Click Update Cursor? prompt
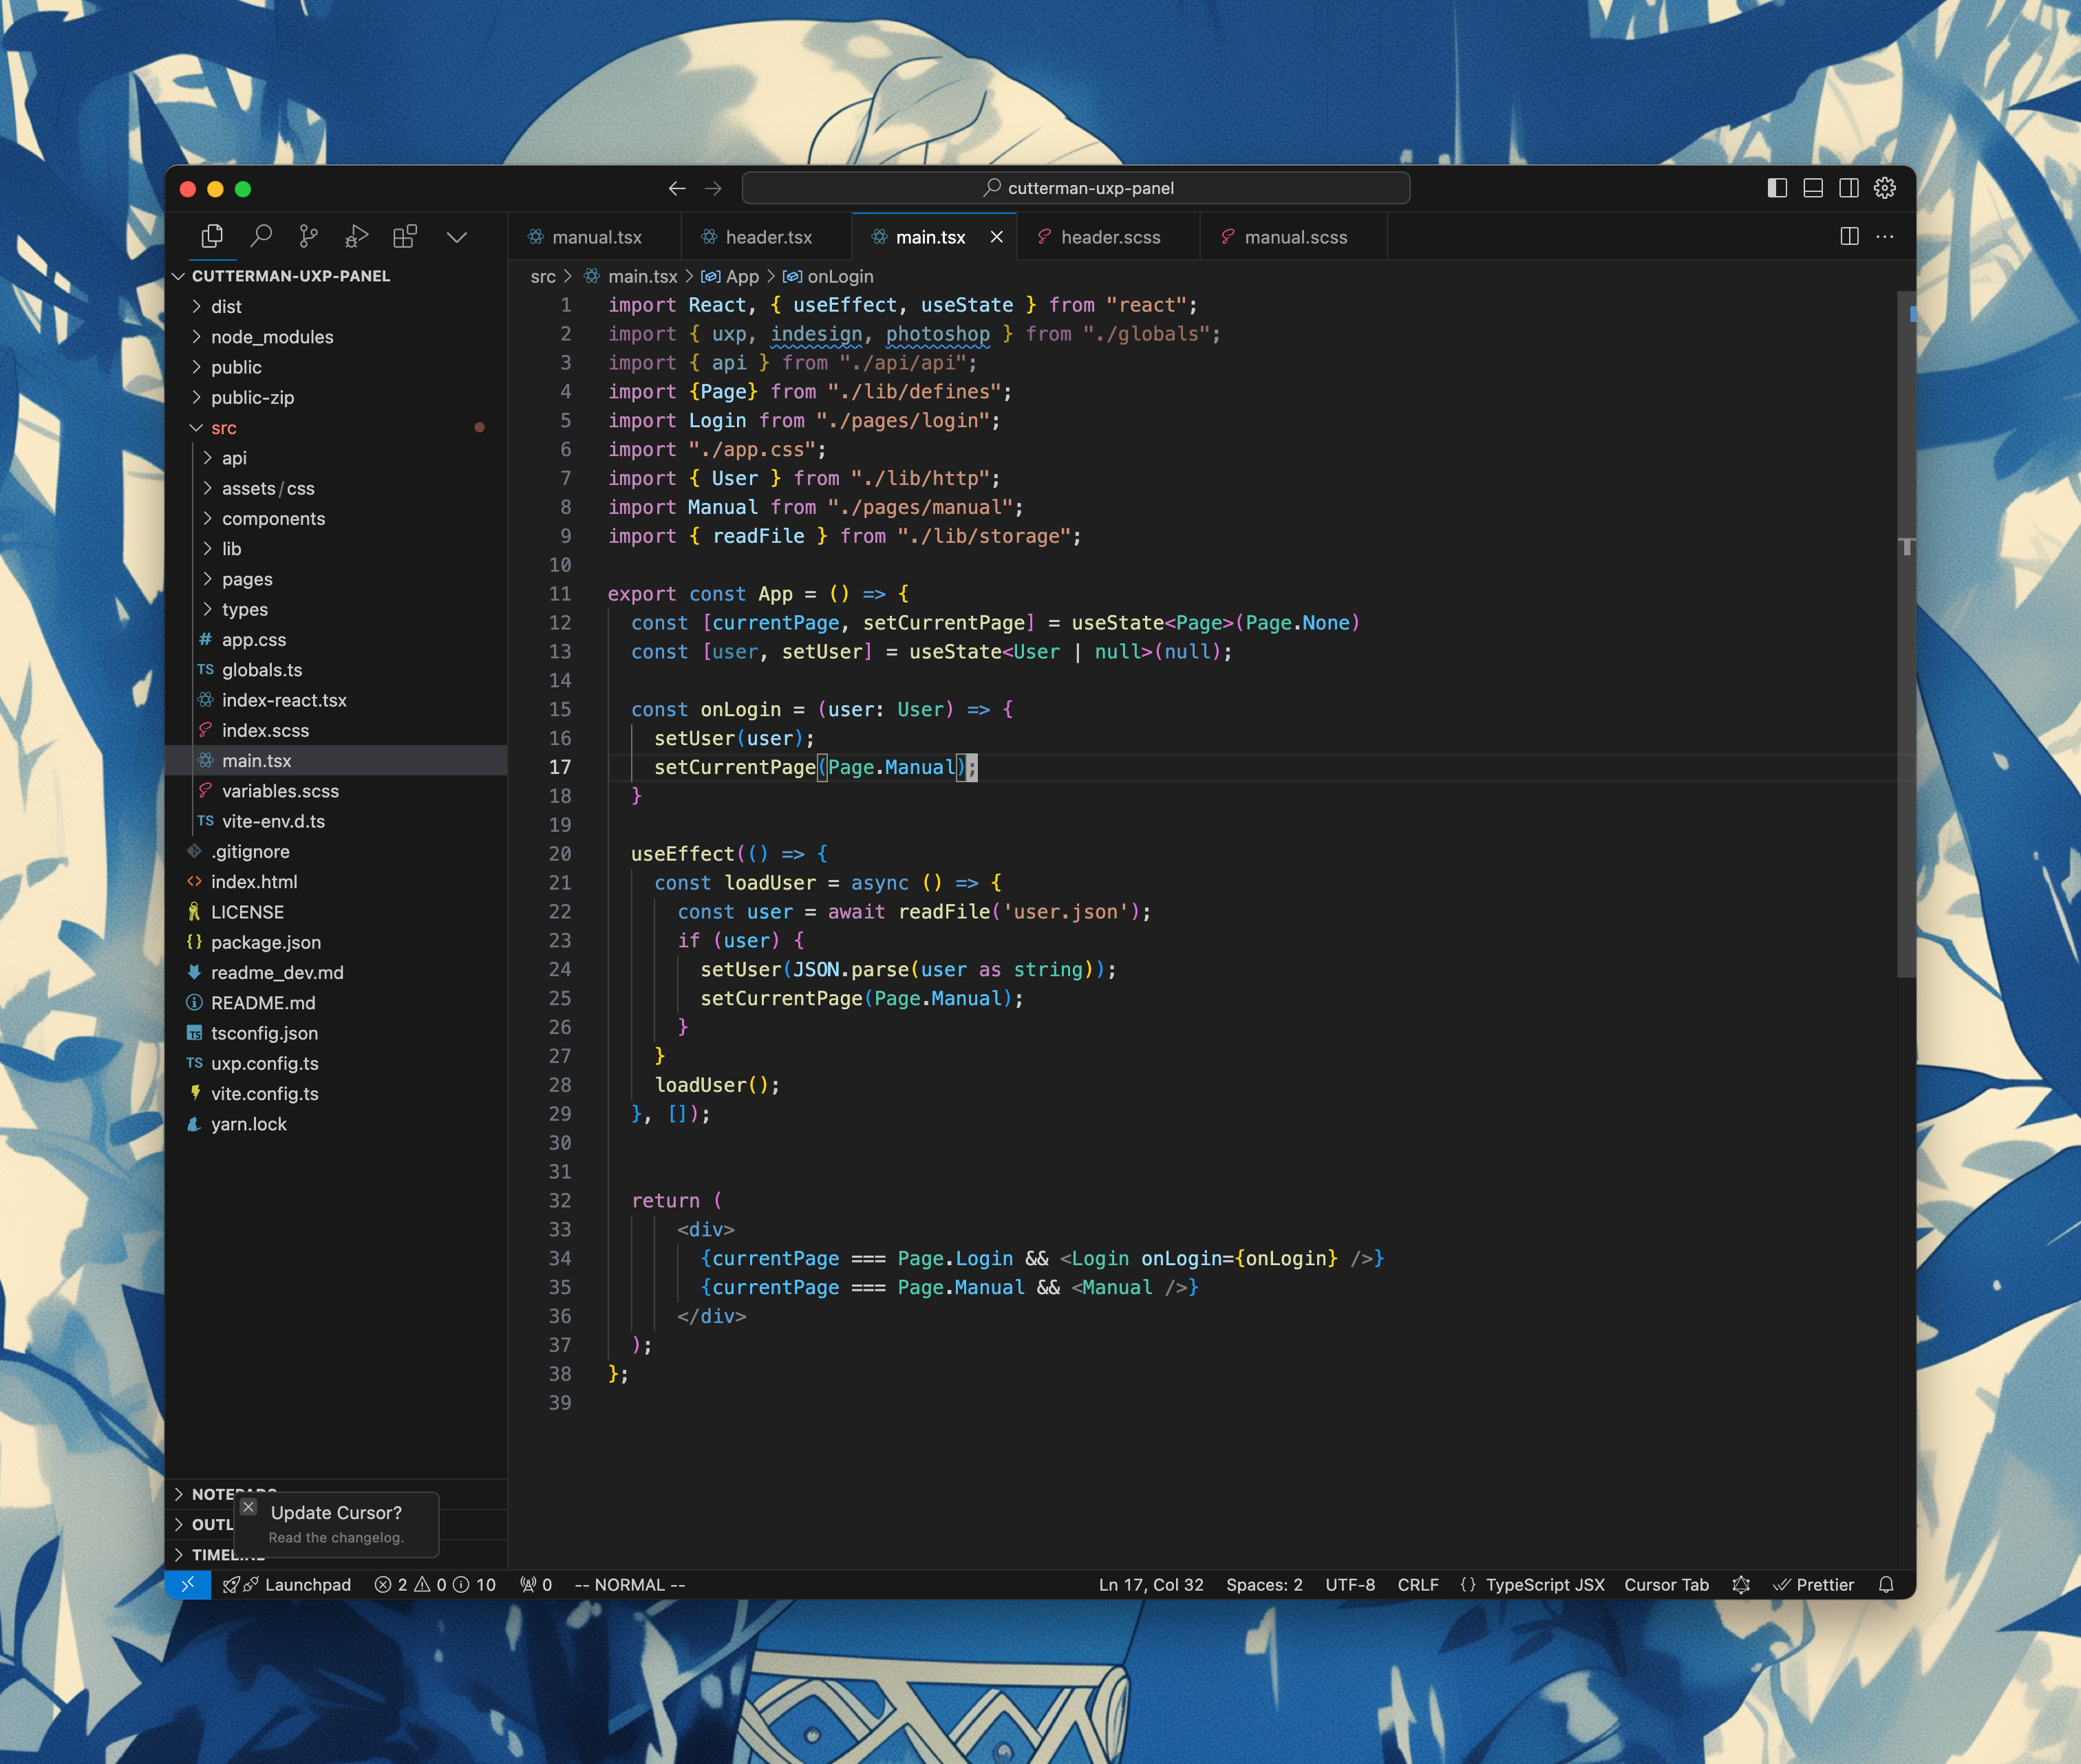 (336, 1513)
